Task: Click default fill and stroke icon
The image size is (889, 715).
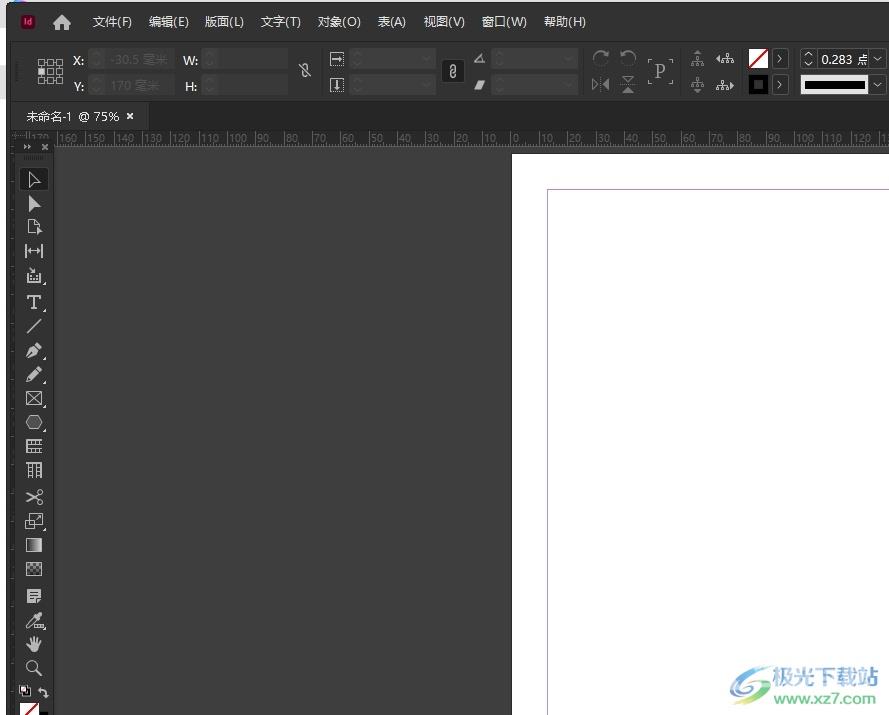Action: pos(24,691)
